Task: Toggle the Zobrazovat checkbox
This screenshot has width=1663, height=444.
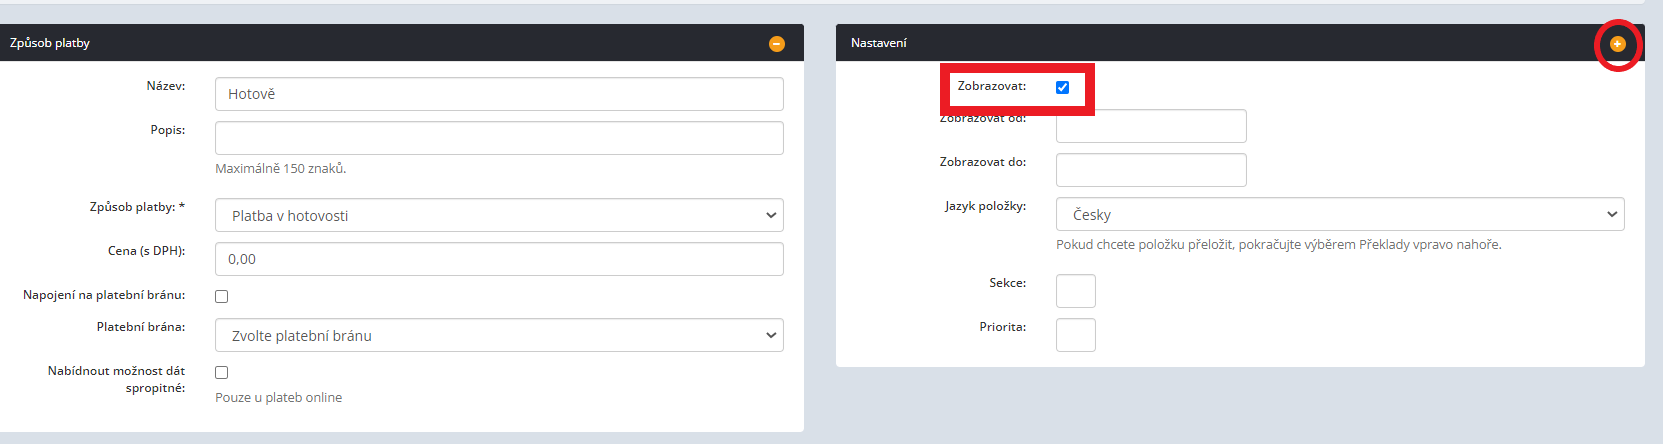Action: tap(1062, 87)
